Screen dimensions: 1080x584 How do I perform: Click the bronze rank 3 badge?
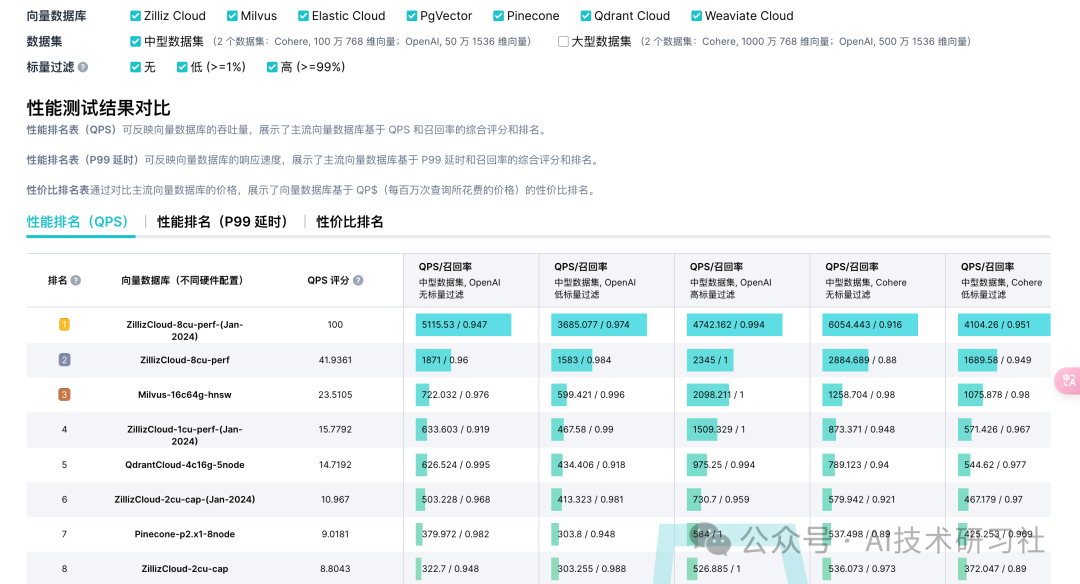pyautogui.click(x=64, y=394)
